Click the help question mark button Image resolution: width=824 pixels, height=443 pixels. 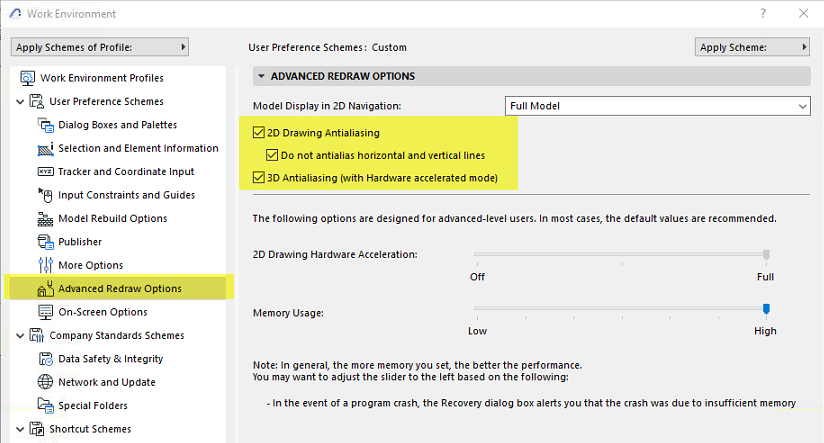pyautogui.click(x=764, y=14)
